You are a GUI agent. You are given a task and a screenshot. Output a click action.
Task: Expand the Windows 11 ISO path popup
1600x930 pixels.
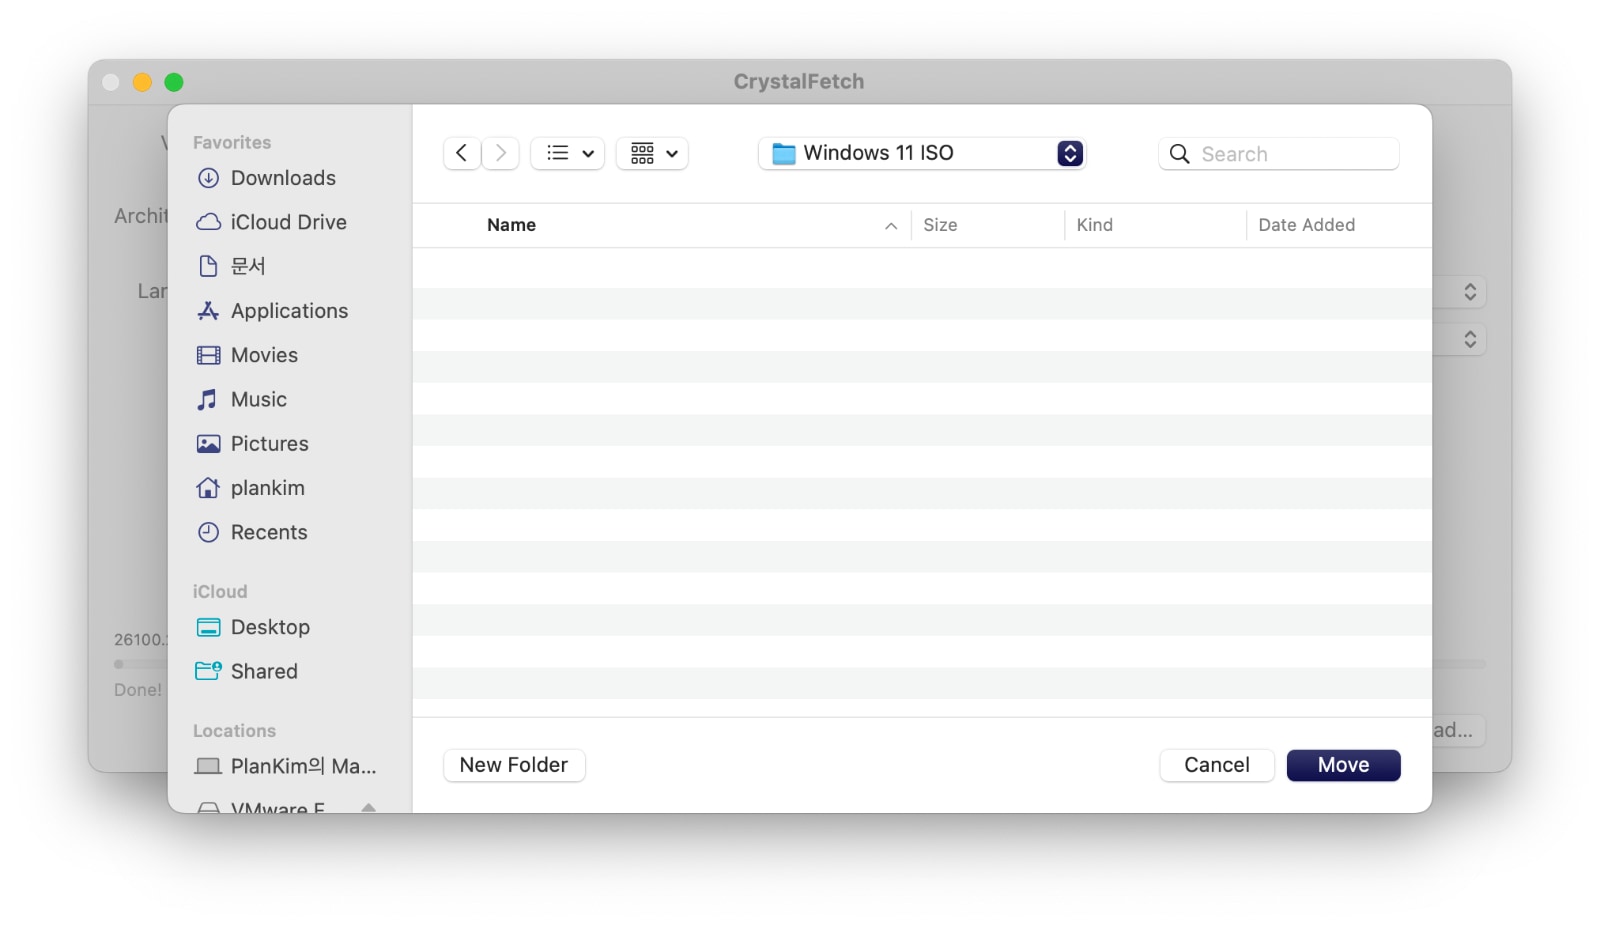point(922,153)
